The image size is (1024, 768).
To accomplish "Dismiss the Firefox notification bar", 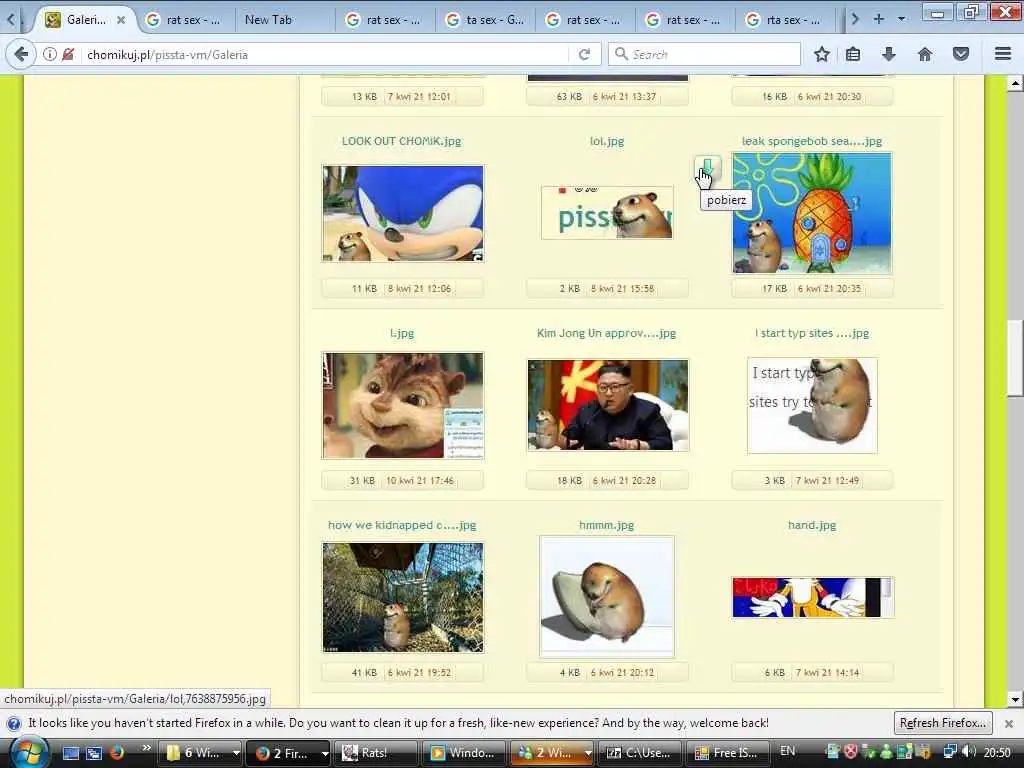I will [1009, 723].
